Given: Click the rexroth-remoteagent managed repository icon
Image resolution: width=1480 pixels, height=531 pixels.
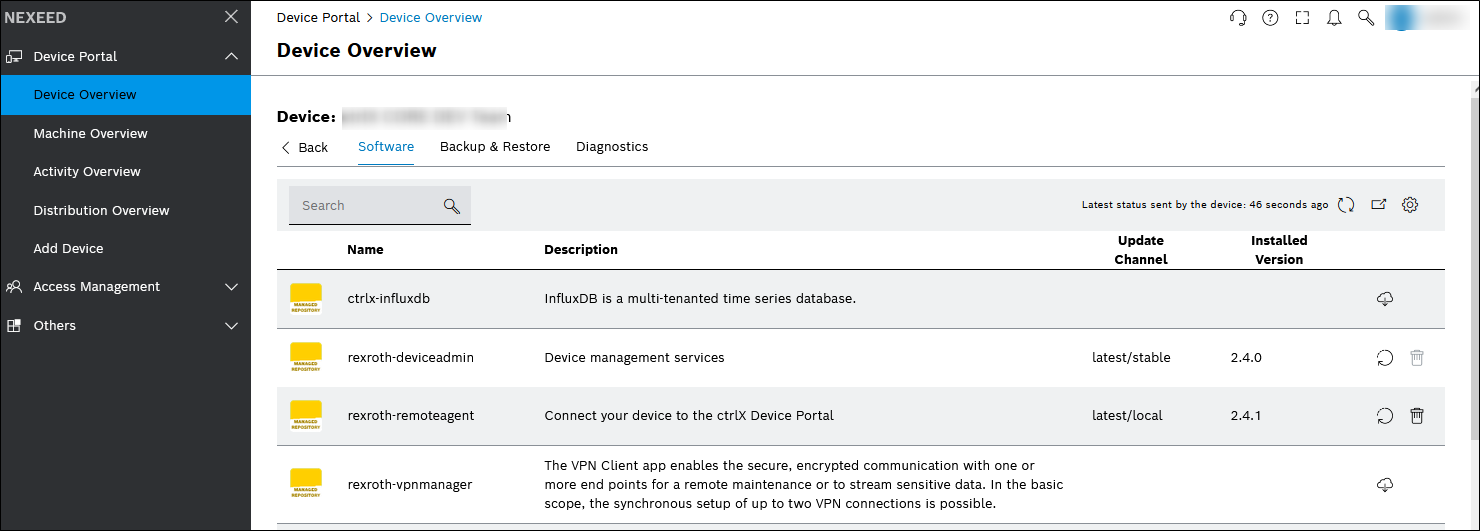Looking at the screenshot, I should pyautogui.click(x=306, y=416).
